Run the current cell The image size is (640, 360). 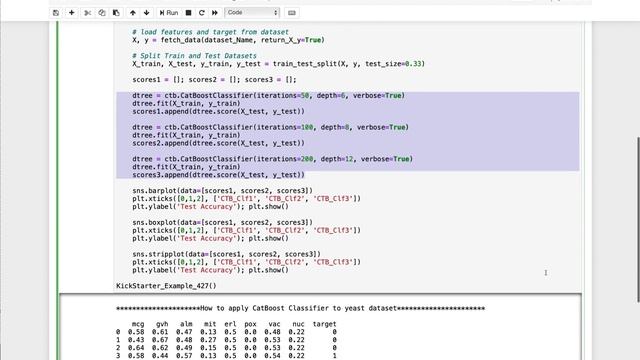[x=169, y=13]
